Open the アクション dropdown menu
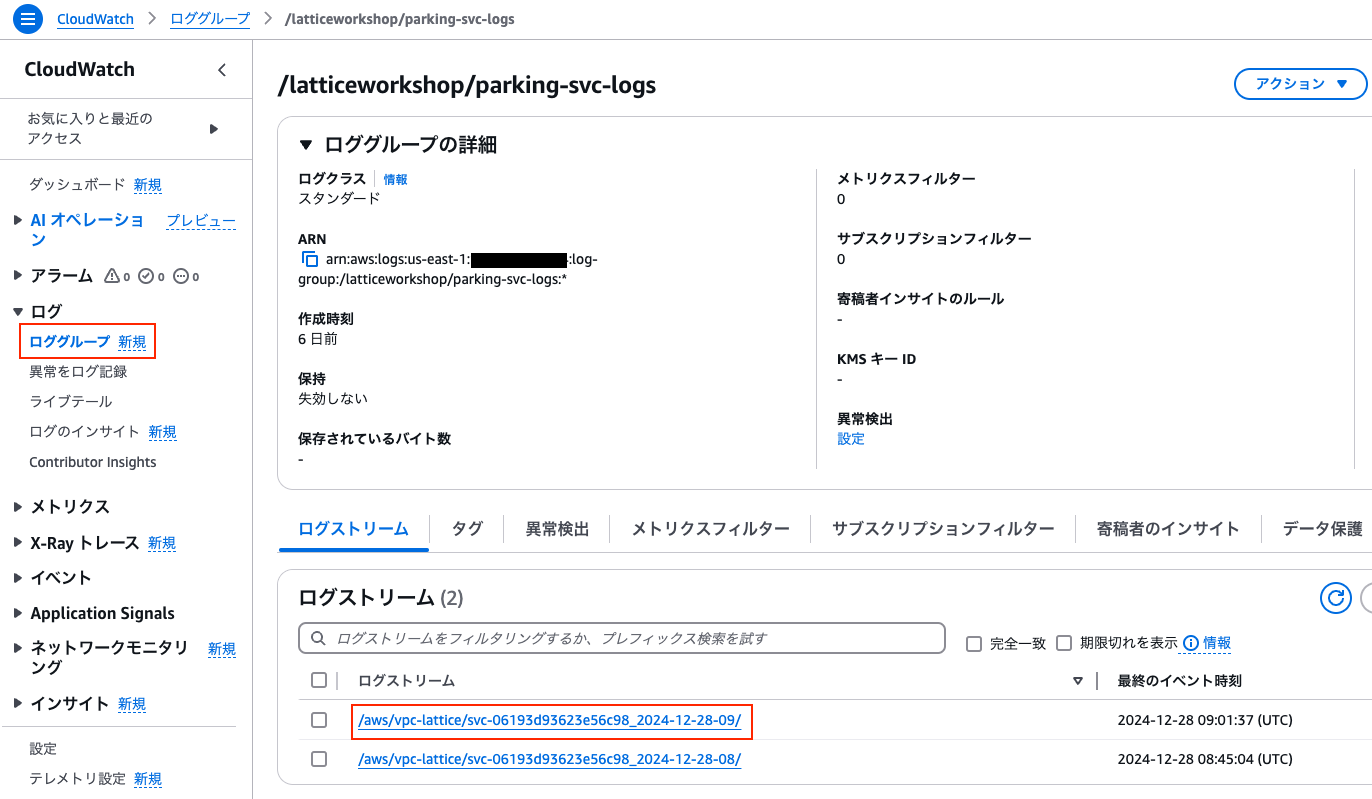The image size is (1372, 799). (1301, 84)
